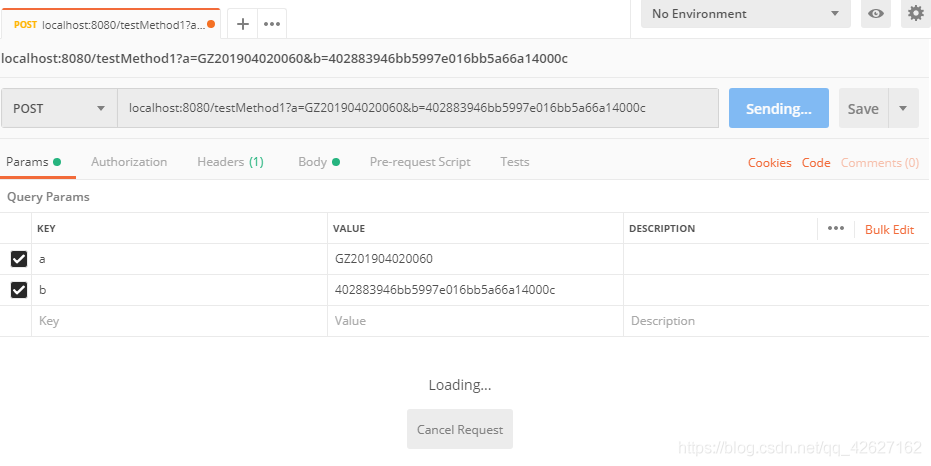The height and width of the screenshot is (466, 931).
Task: Click the query params three-dot column options
Action: (x=836, y=229)
